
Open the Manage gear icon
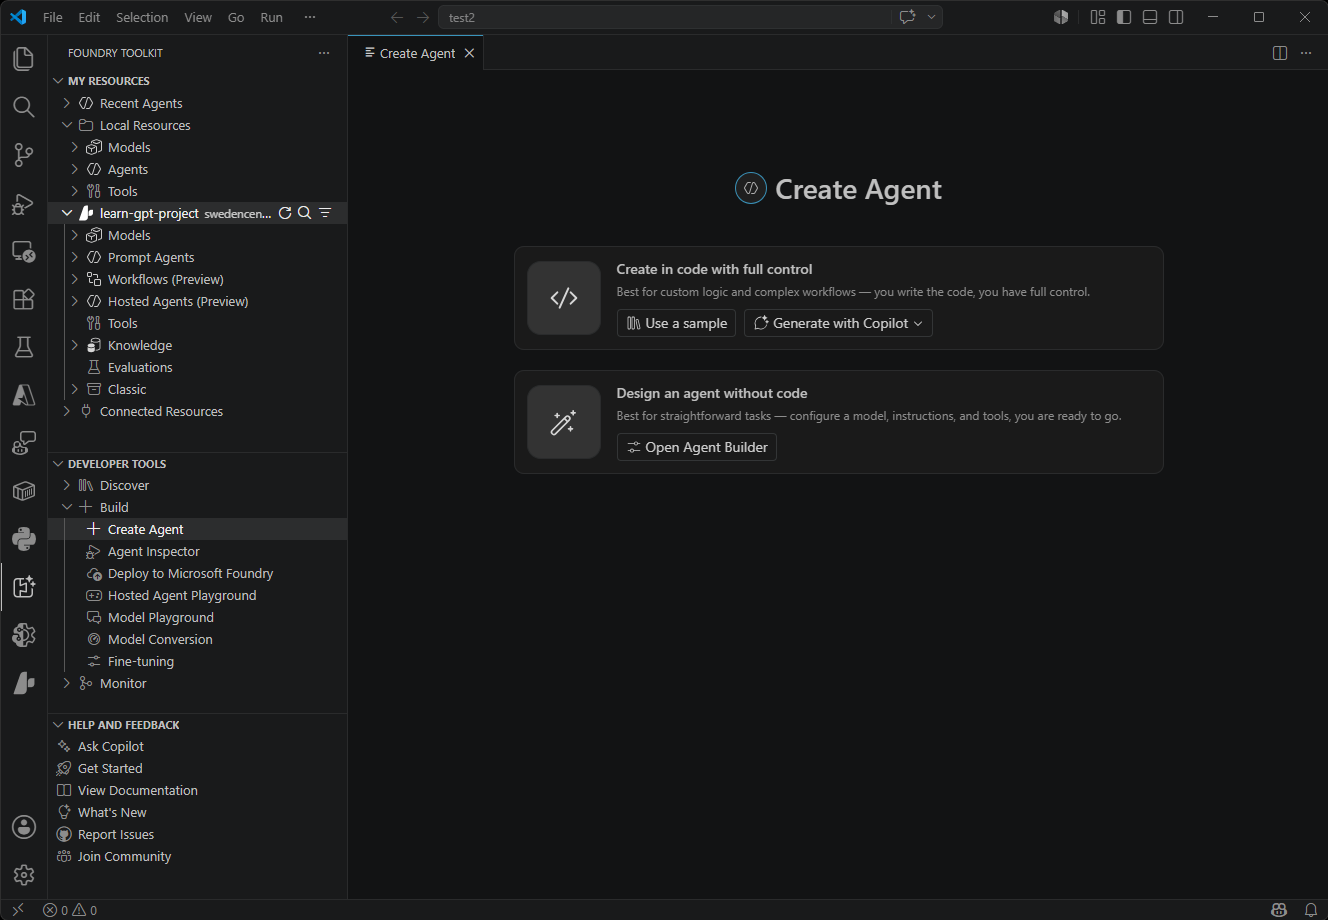pos(23,875)
